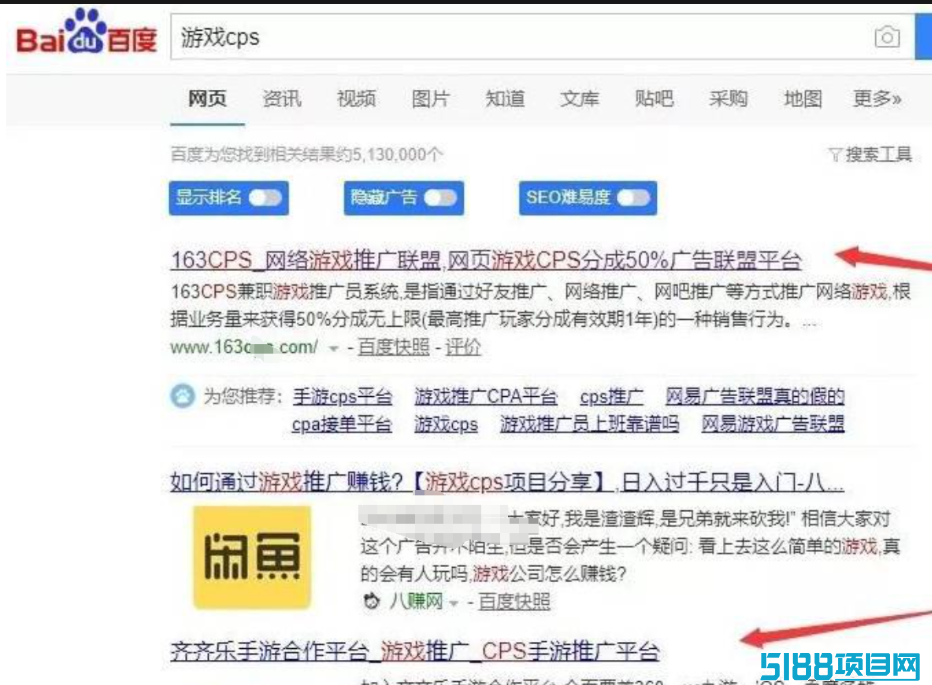Open the 采购 tab
932x685 pixels.
click(x=728, y=98)
